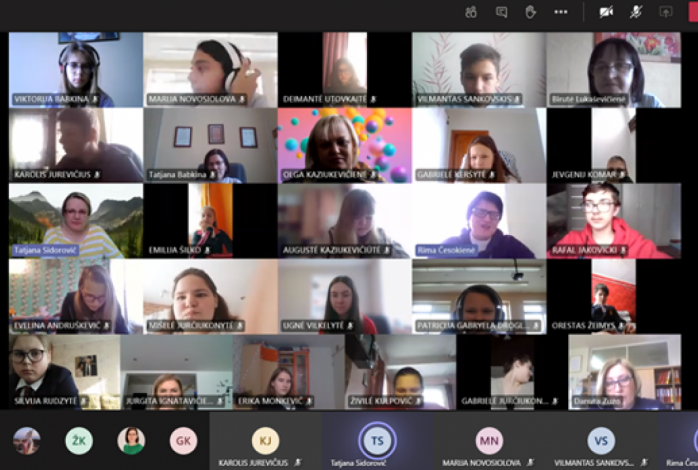
Task: Toggle the camera on
Action: [x=606, y=12]
